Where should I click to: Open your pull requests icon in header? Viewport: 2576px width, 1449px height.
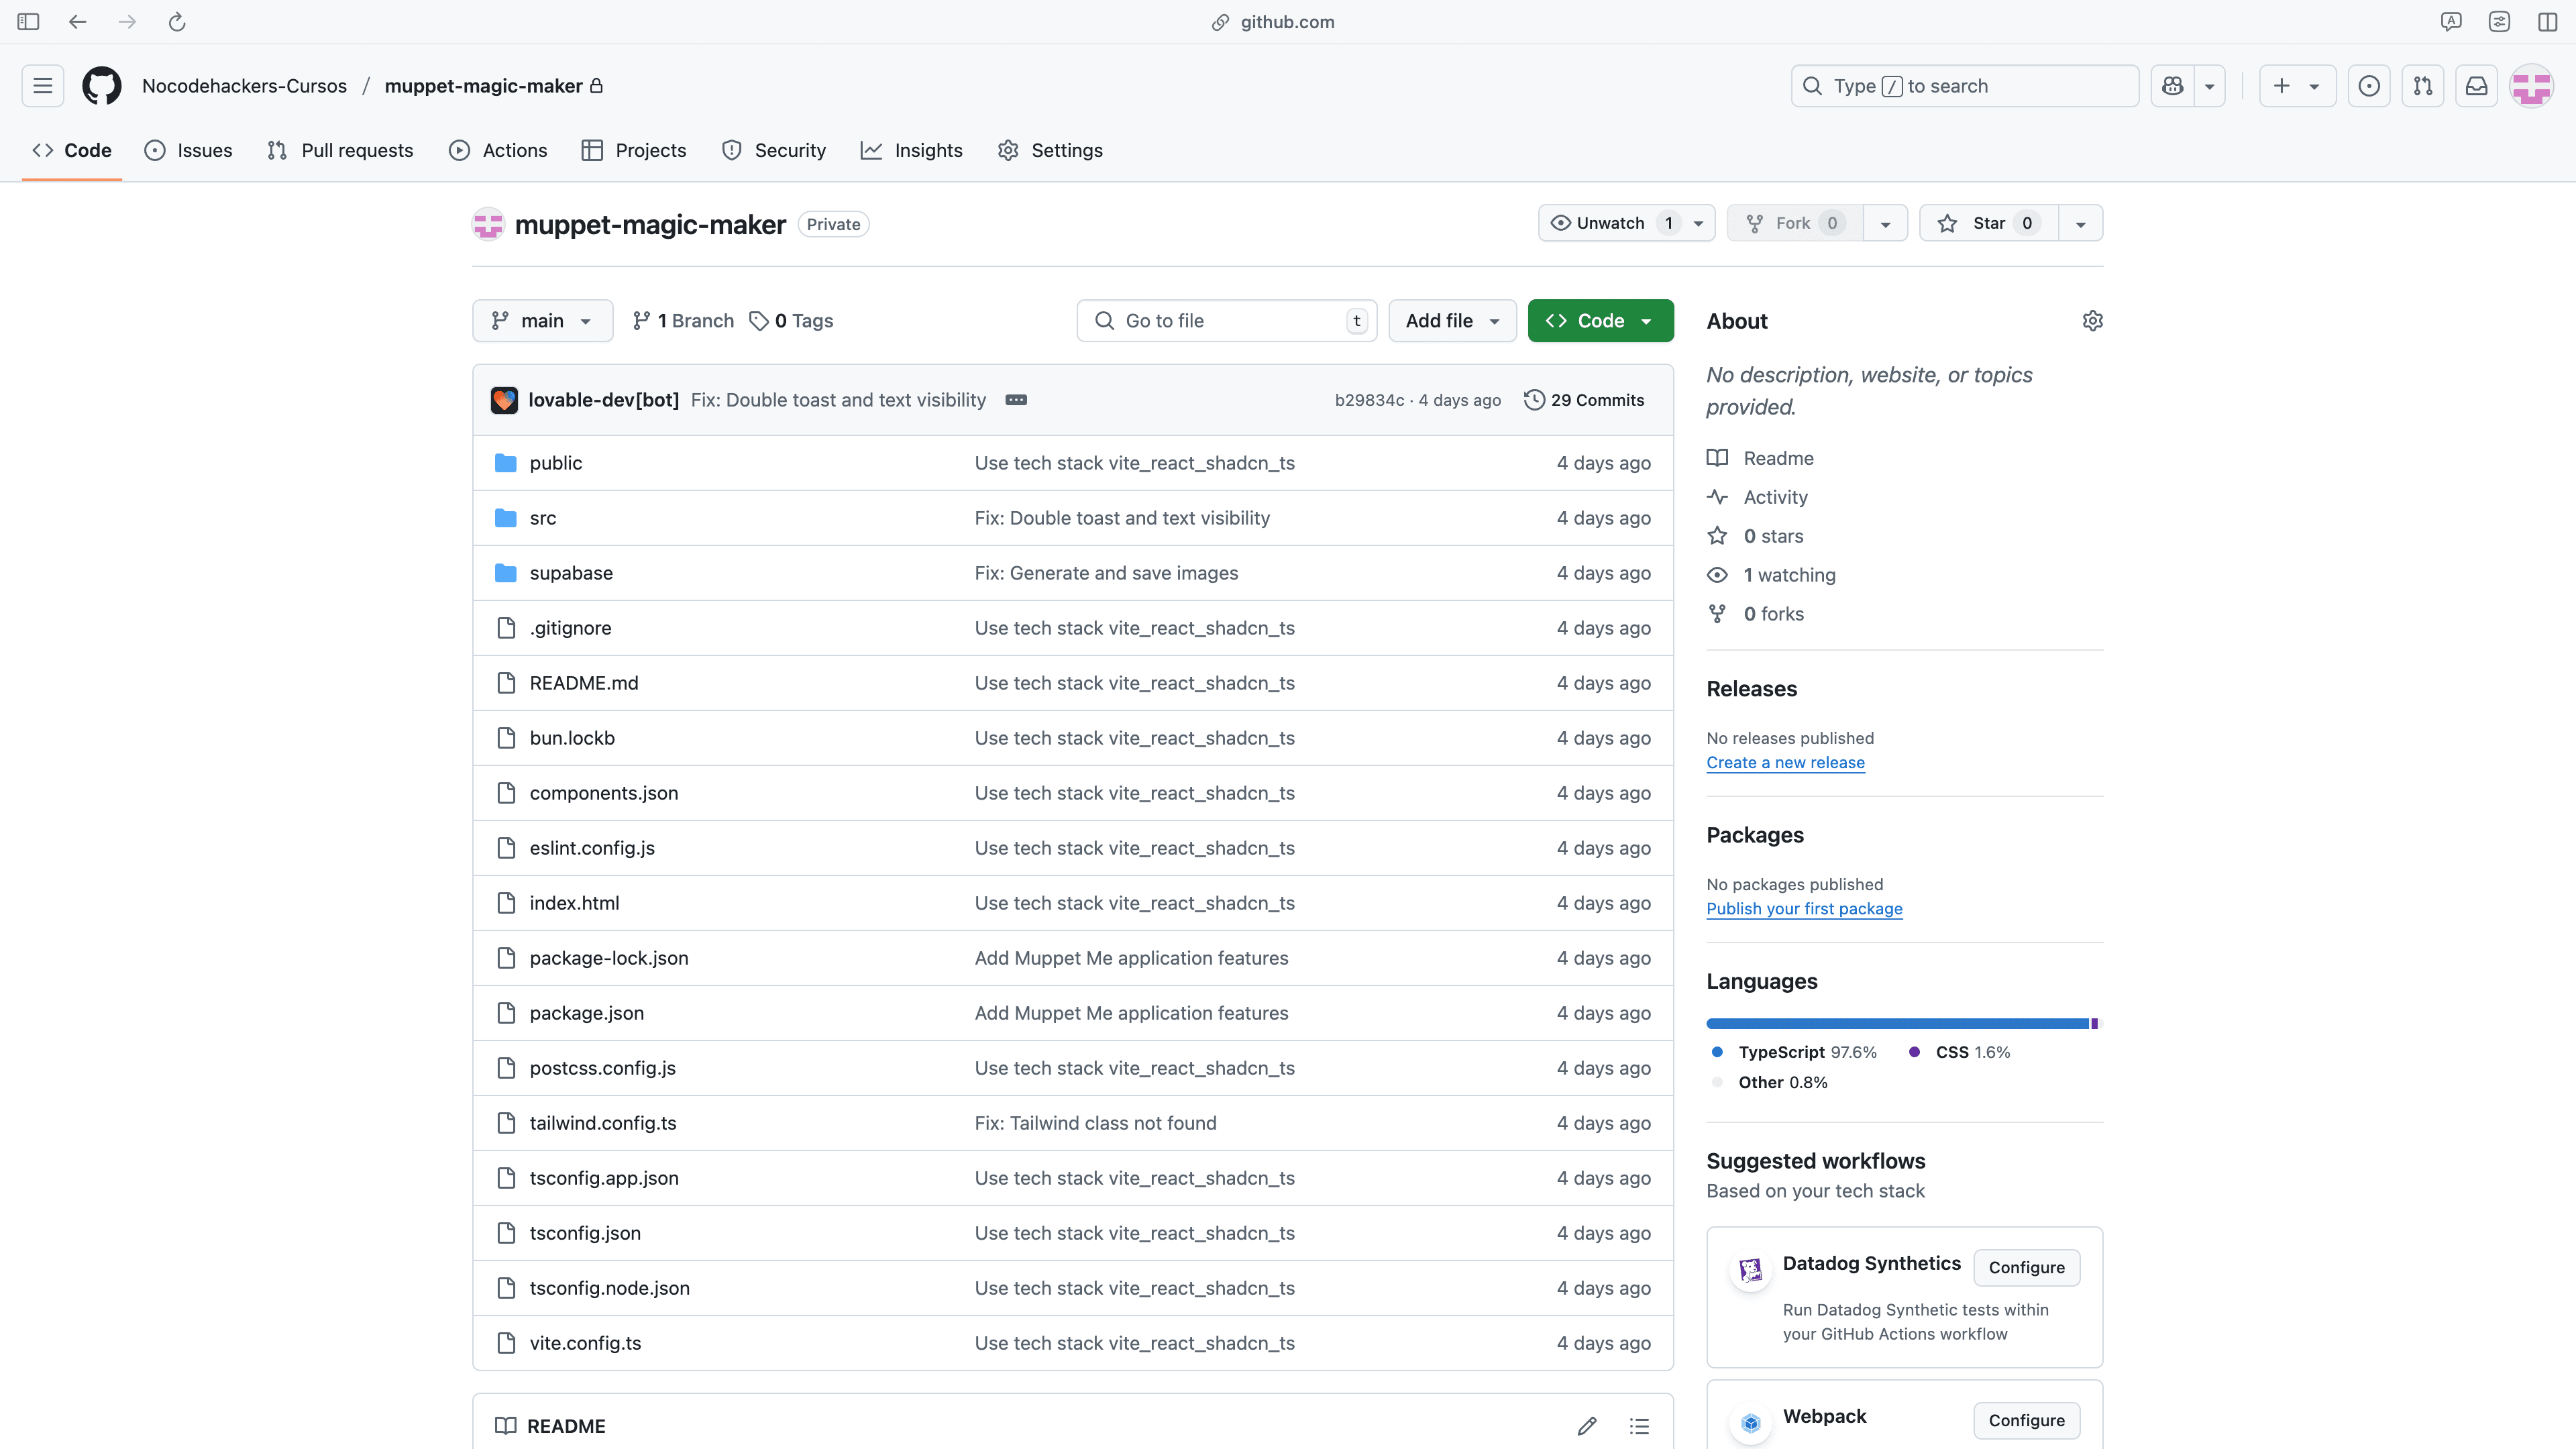[x=2423, y=86]
